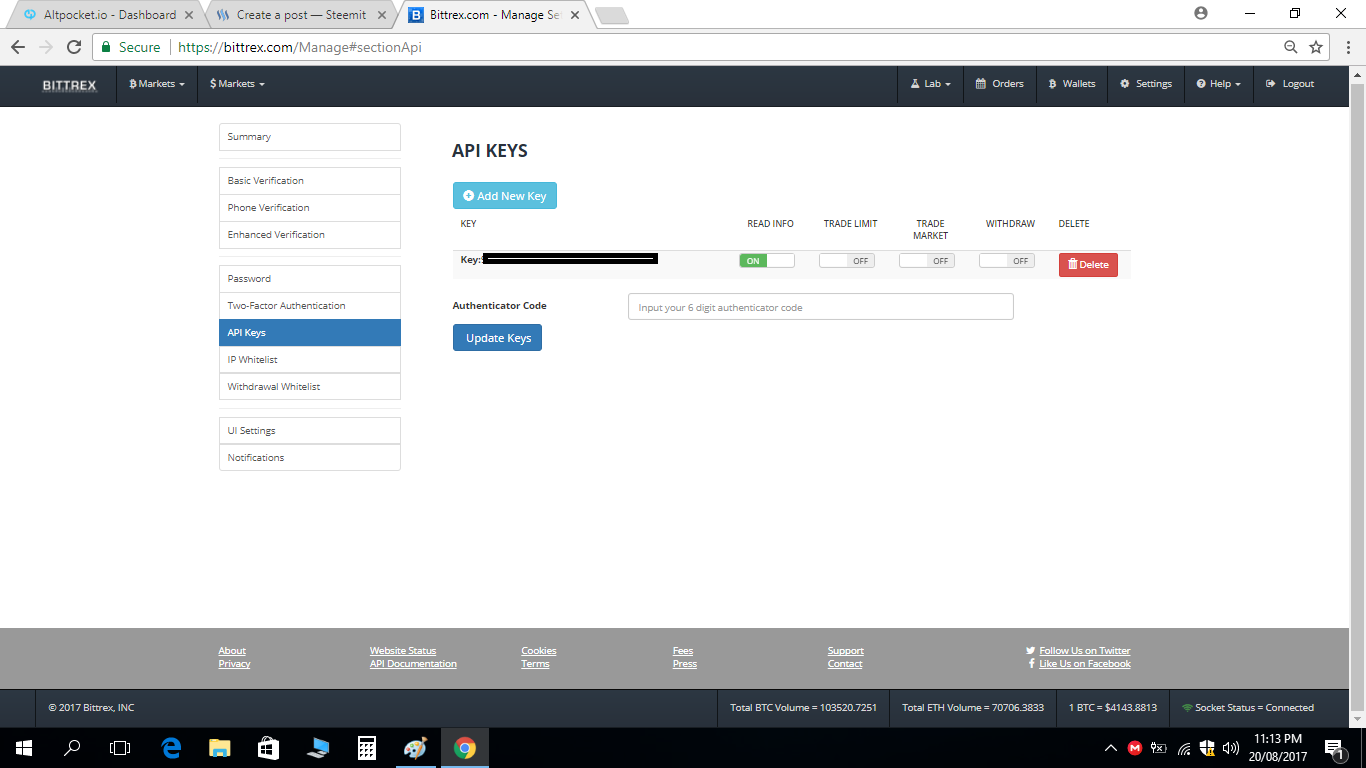Open Chrome menu three dots
This screenshot has height=768, width=1366.
coord(1347,47)
